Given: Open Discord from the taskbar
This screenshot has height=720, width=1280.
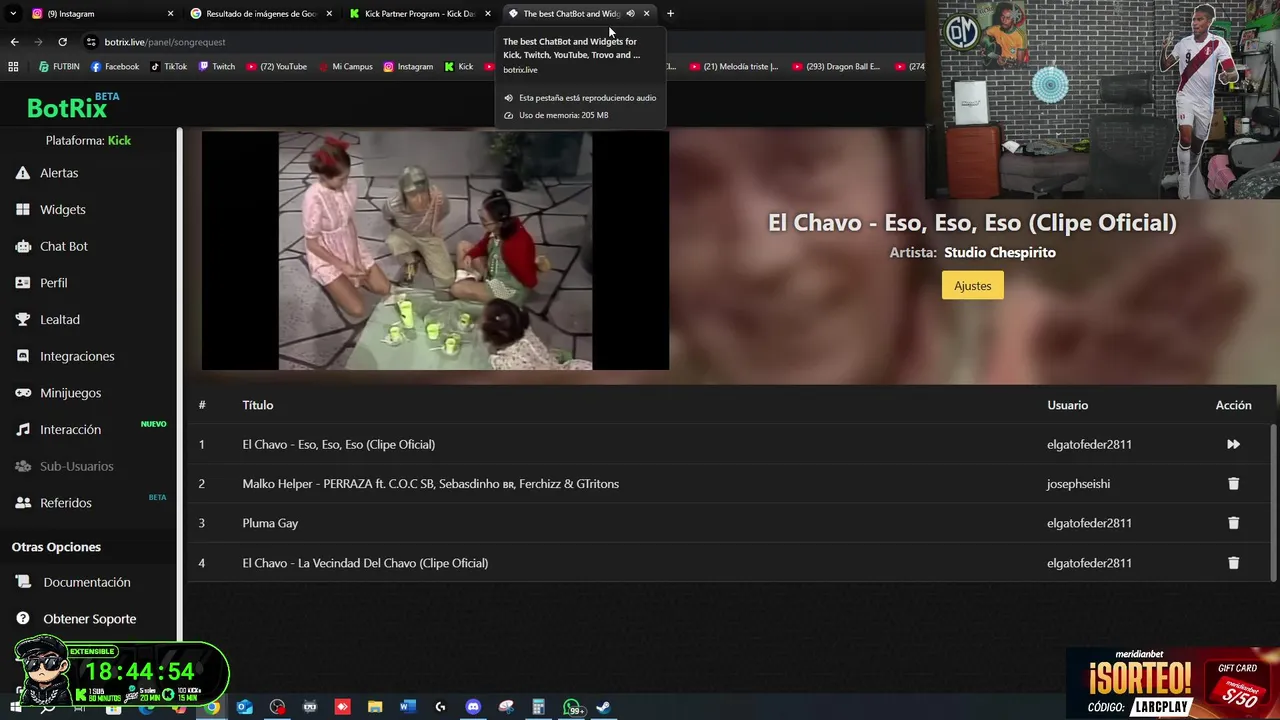Looking at the screenshot, I should tap(473, 707).
